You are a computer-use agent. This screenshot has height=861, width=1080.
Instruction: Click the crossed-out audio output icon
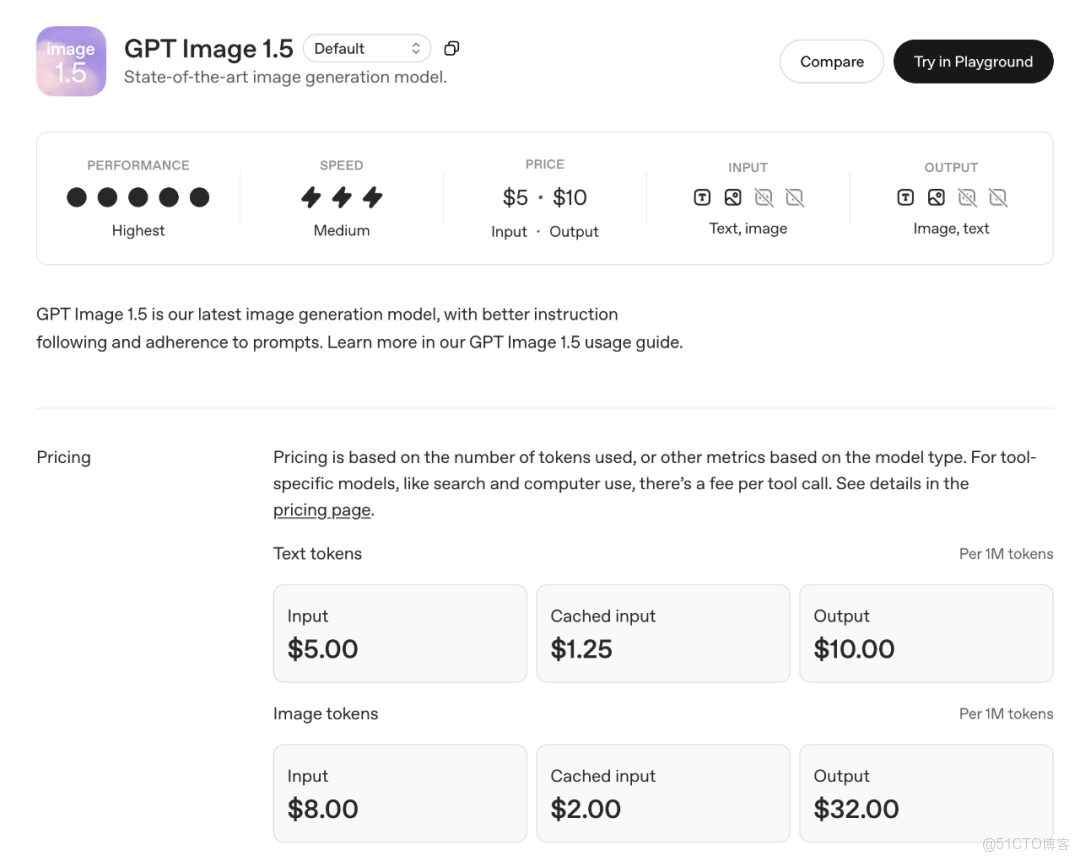point(967,197)
